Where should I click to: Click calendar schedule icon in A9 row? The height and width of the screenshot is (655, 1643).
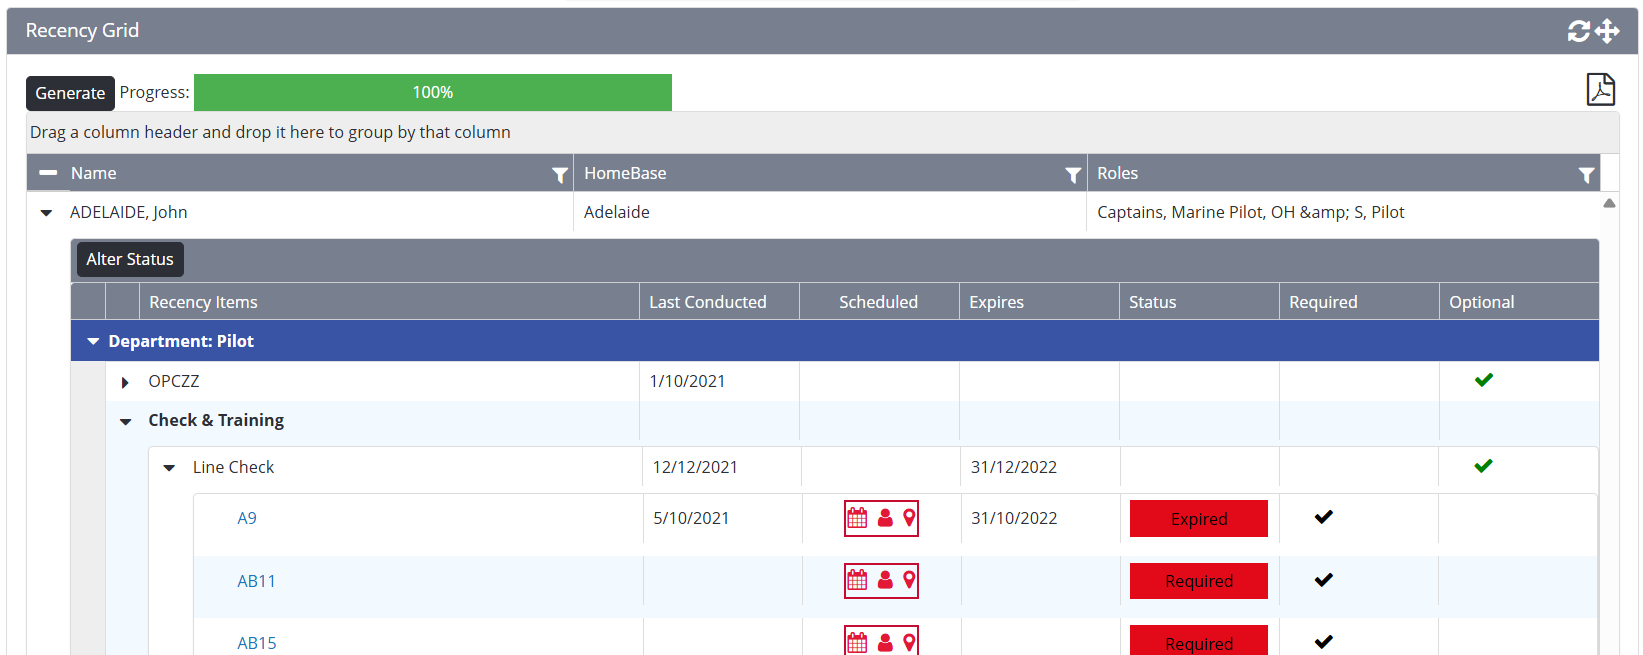pyautogui.click(x=857, y=518)
